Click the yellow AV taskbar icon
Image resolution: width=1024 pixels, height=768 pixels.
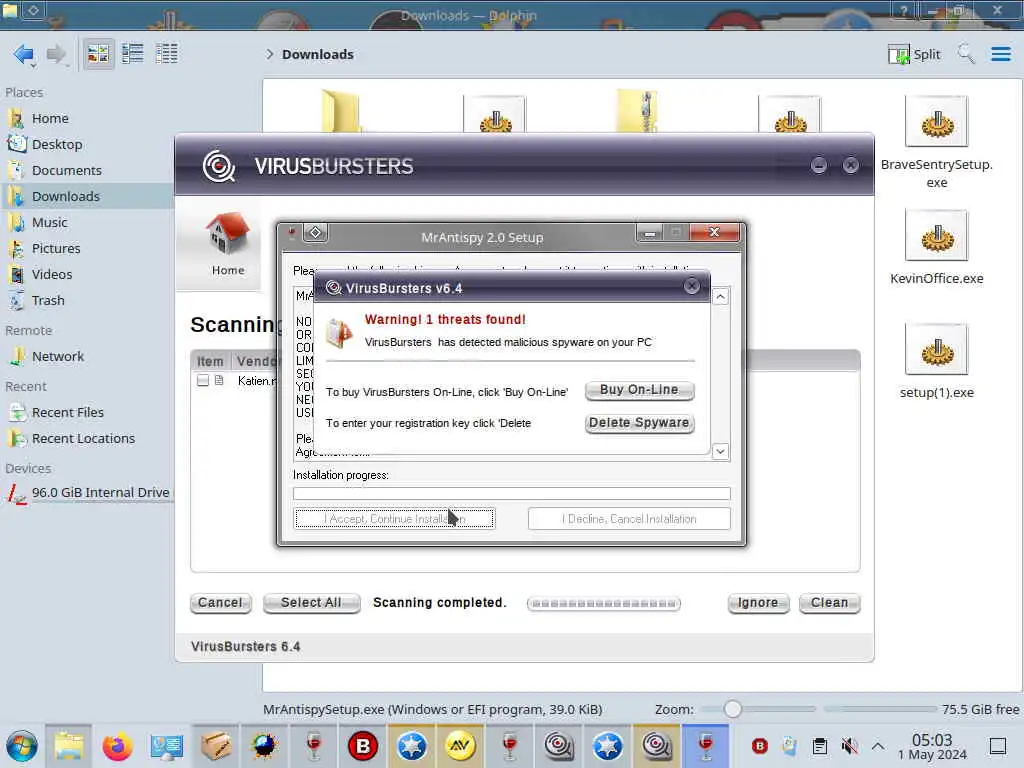coord(460,746)
